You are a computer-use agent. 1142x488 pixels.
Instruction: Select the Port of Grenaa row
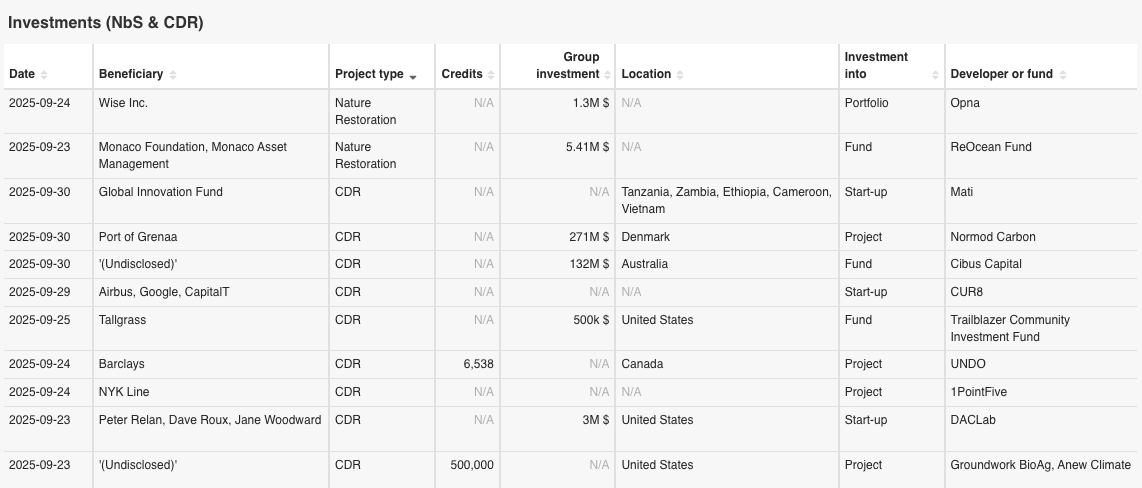click(x=138, y=237)
